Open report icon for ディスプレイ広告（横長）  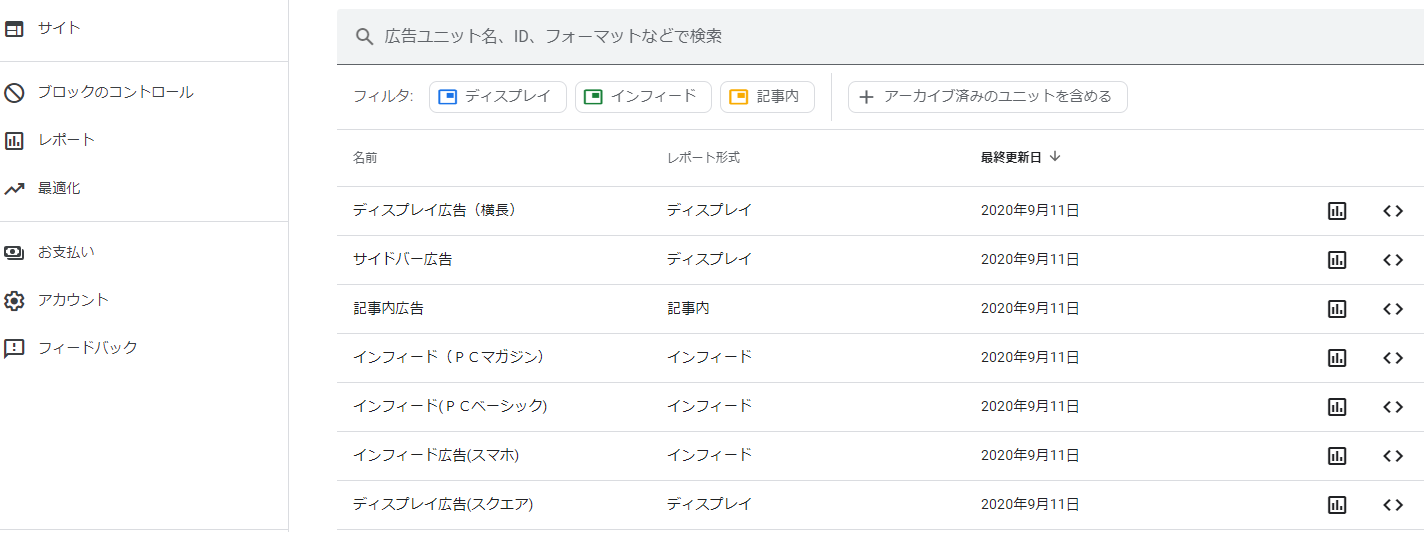[x=1337, y=211]
